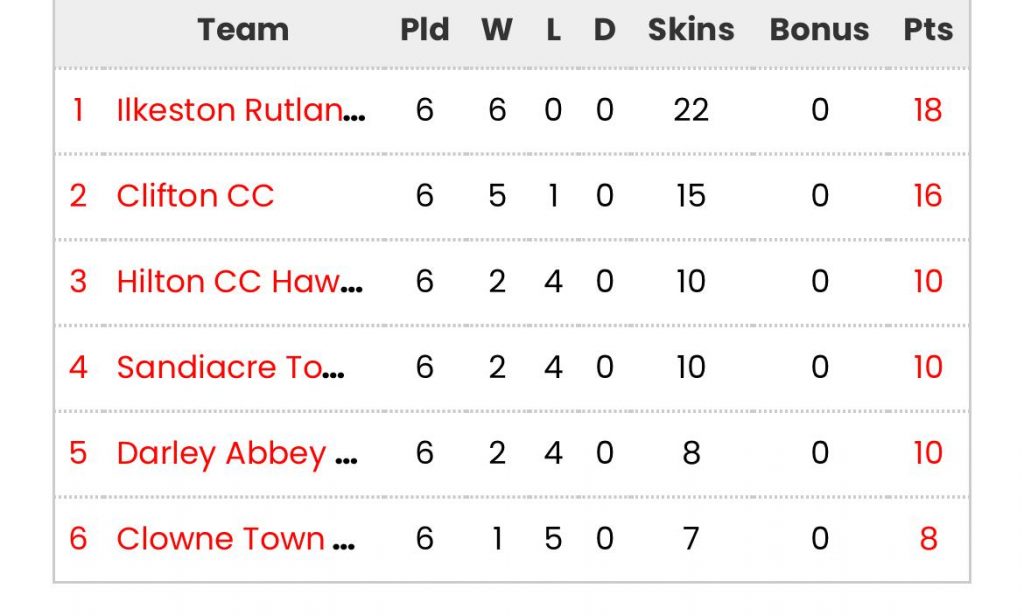1024x616 pixels.
Task: Select Clowne Town's 8 points value
Action: [929, 538]
